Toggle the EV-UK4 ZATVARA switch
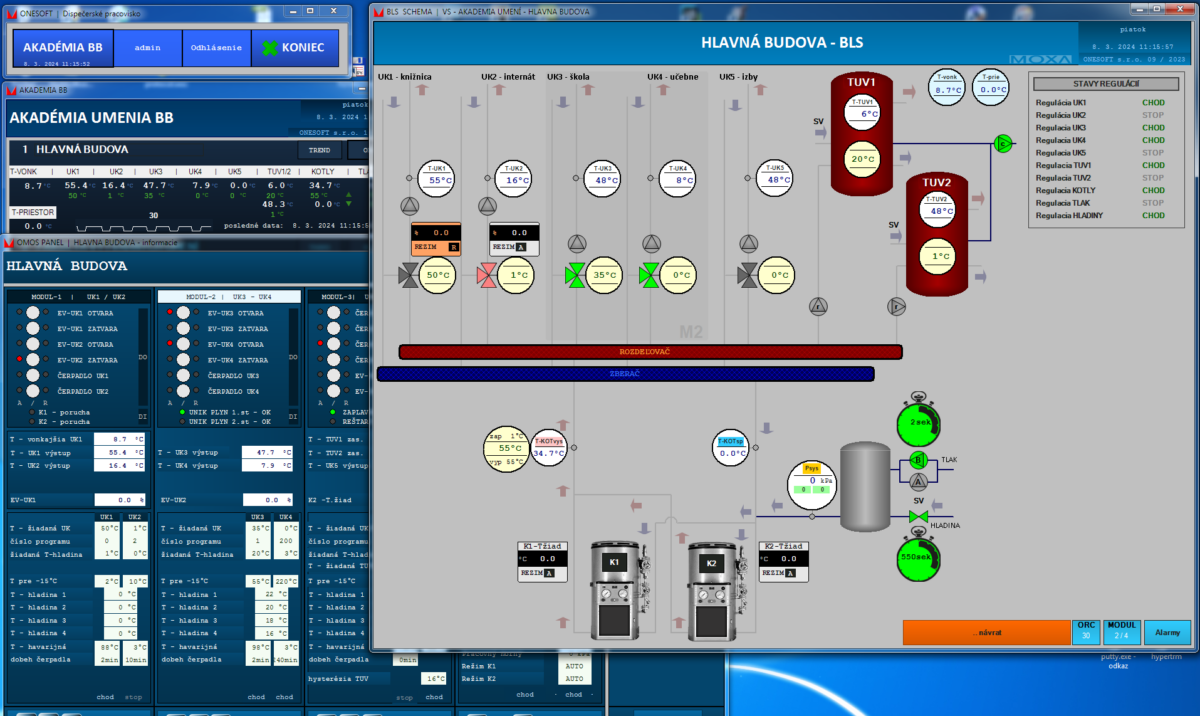 tap(183, 359)
